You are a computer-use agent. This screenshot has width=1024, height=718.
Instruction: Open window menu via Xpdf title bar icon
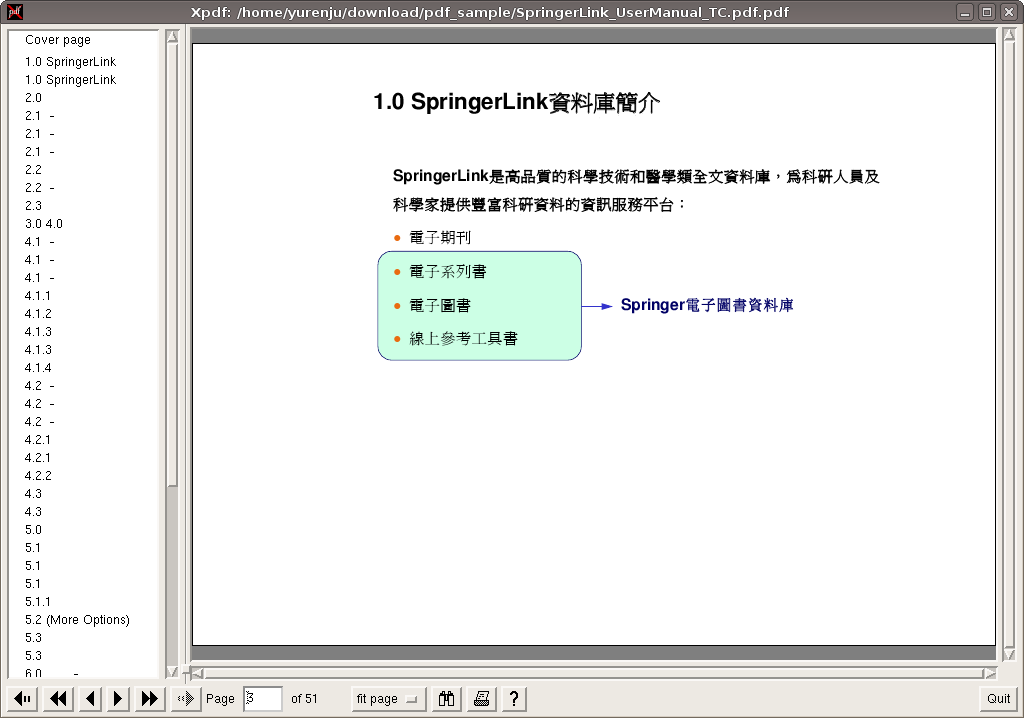[14, 12]
